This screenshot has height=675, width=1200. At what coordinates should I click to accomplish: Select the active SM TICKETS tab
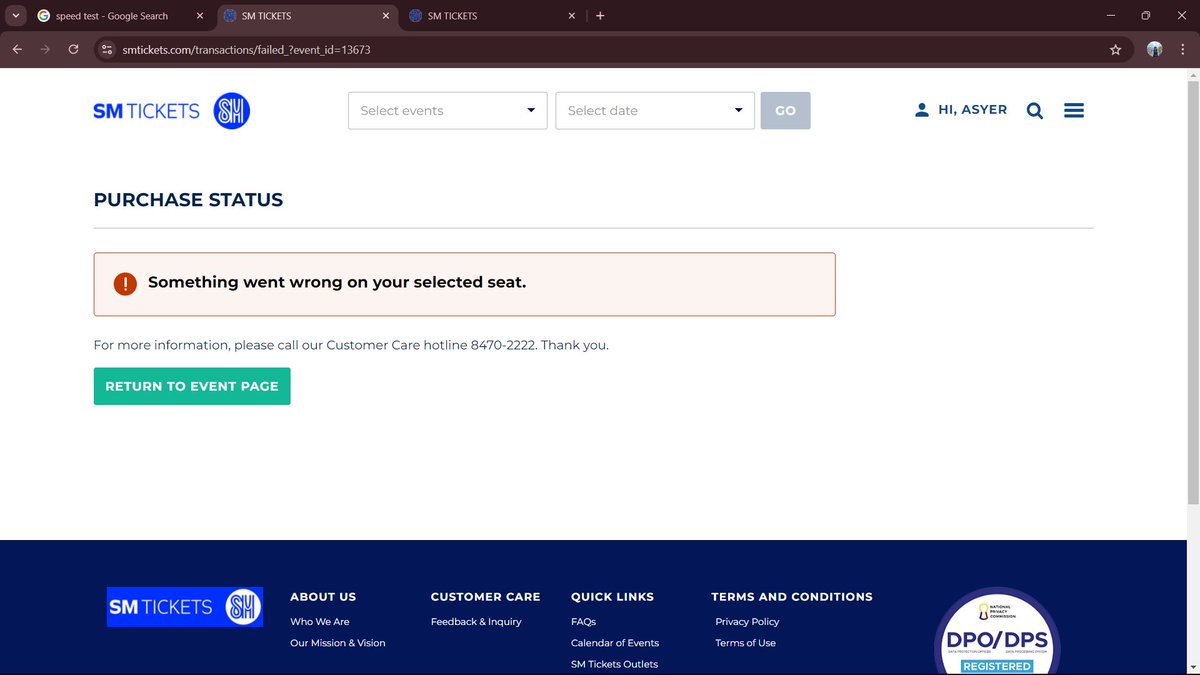pos(307,16)
